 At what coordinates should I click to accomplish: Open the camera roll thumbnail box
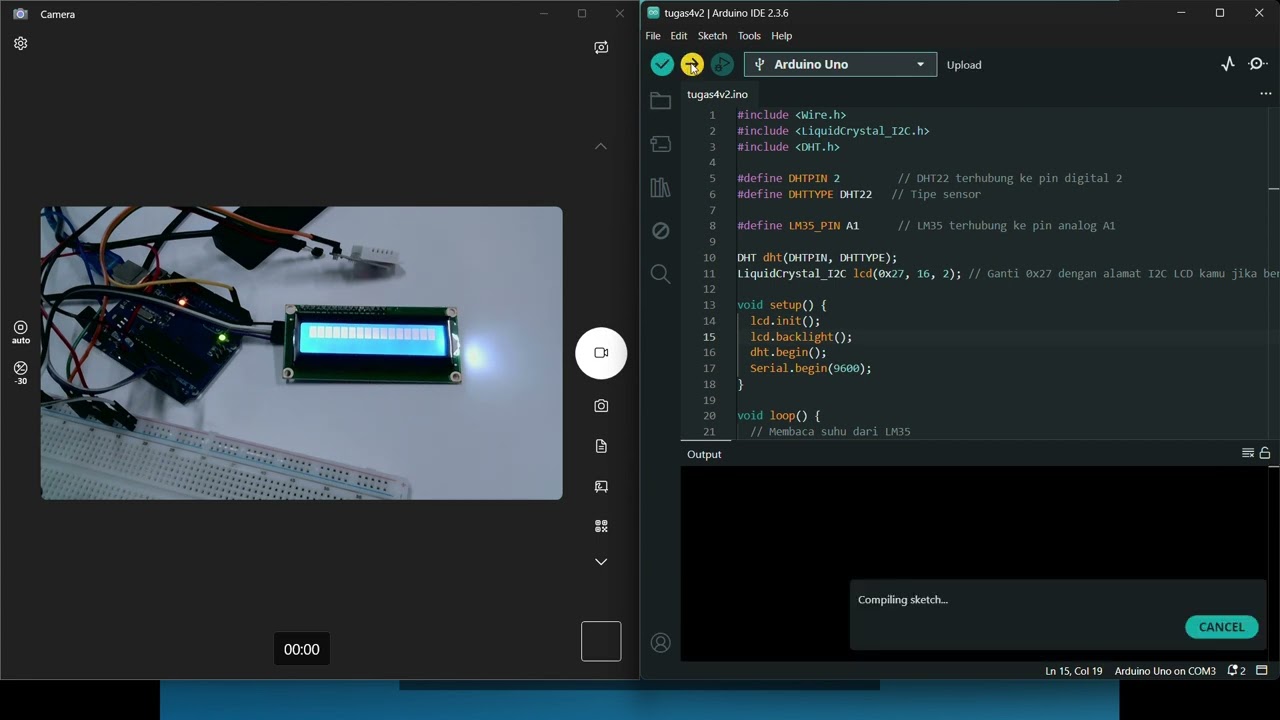point(601,642)
